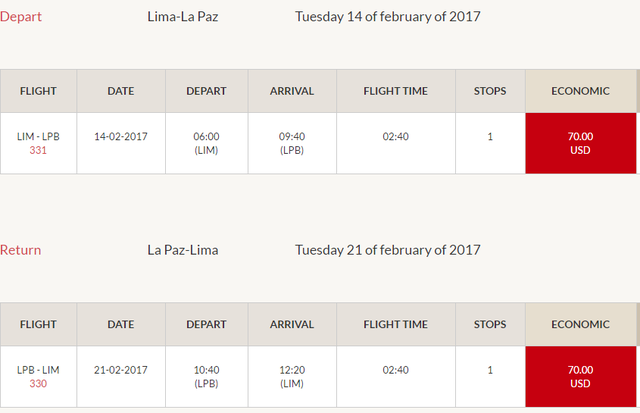640x413 pixels.
Task: Open flight number 331 link
Action: click(x=38, y=150)
